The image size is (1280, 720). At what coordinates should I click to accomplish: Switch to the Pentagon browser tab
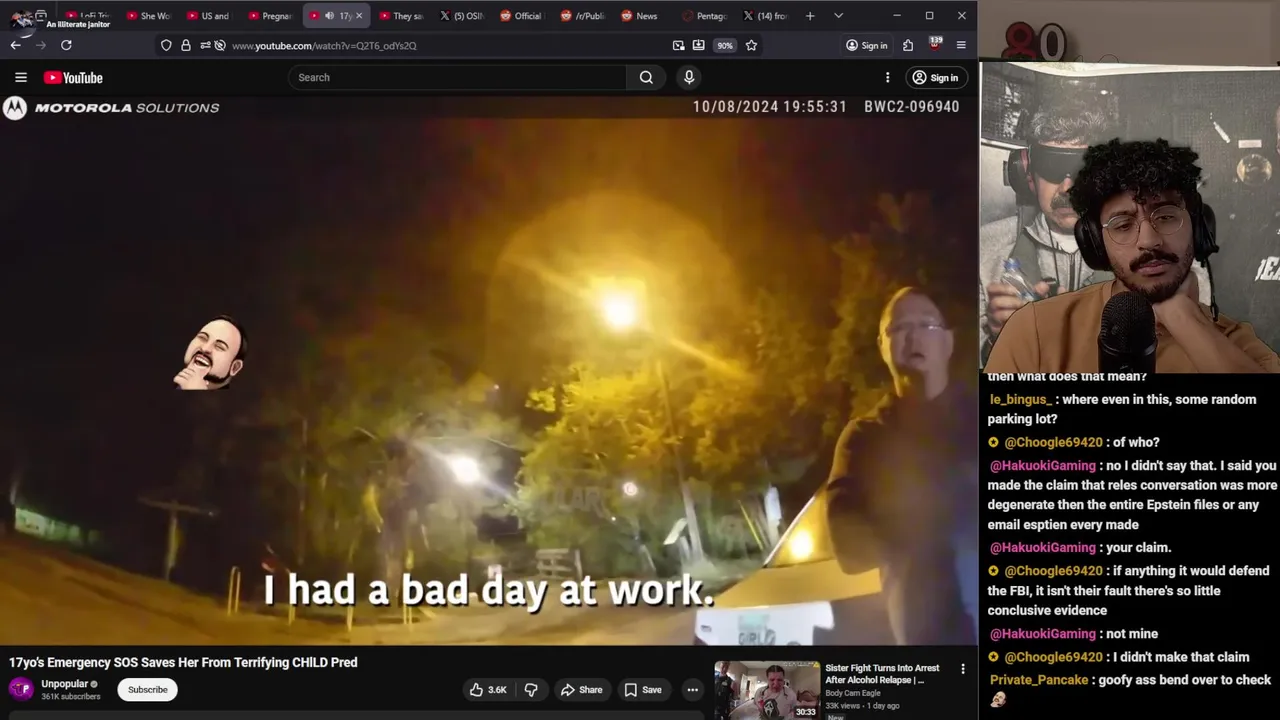[x=705, y=16]
